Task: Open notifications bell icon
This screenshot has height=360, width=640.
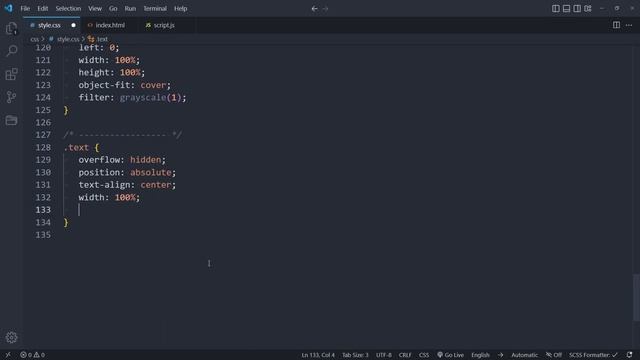Action: click(629, 355)
